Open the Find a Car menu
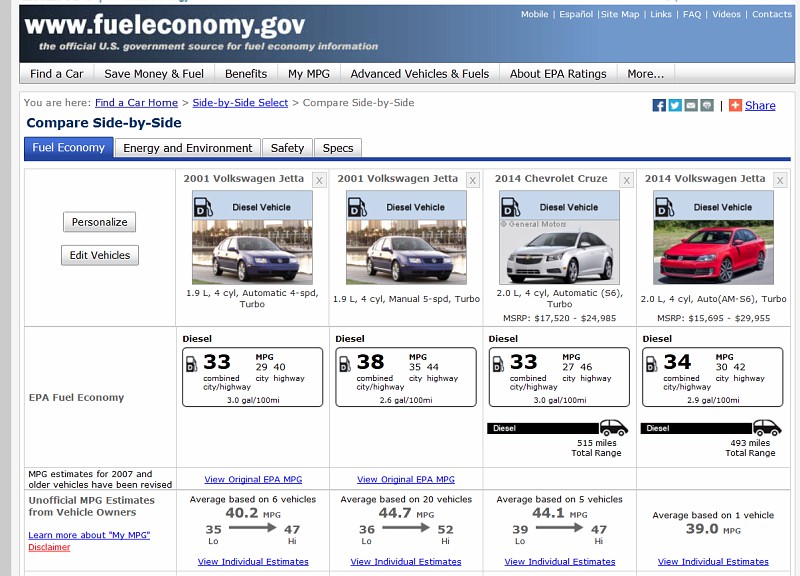 (x=57, y=73)
